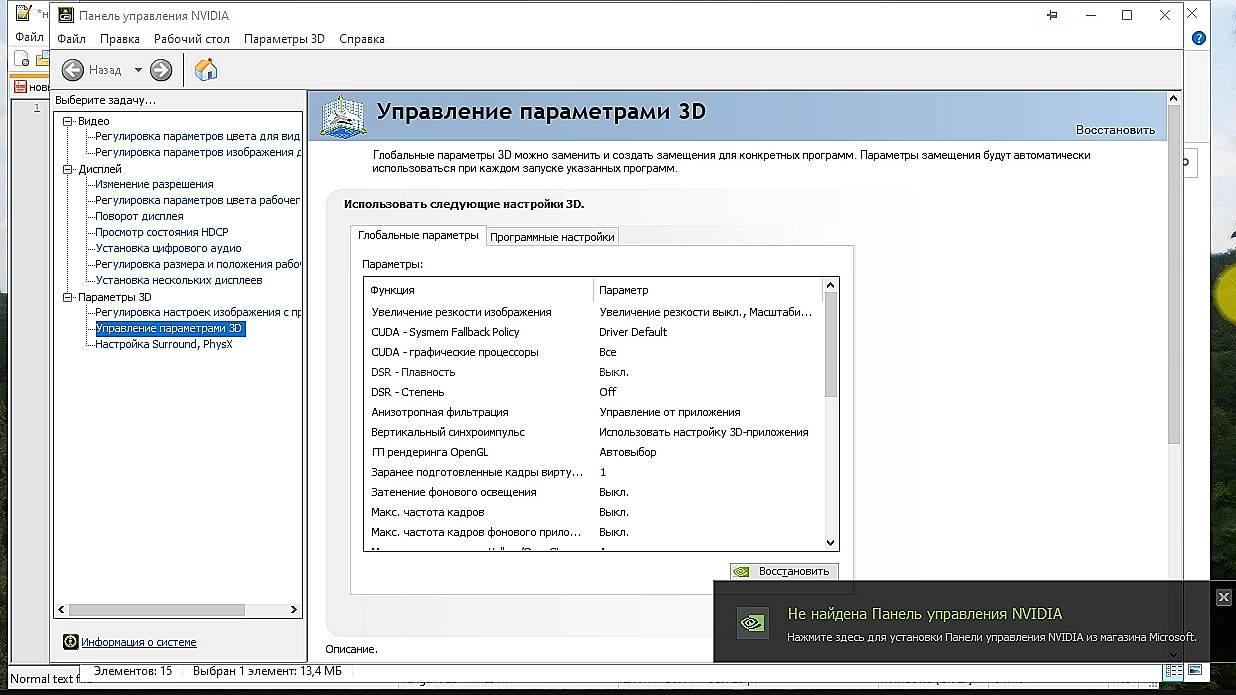Image resolution: width=1236 pixels, height=695 pixels.
Task: Click the notification text Не найдена Панель управления NVIDIA
Action: 925,614
